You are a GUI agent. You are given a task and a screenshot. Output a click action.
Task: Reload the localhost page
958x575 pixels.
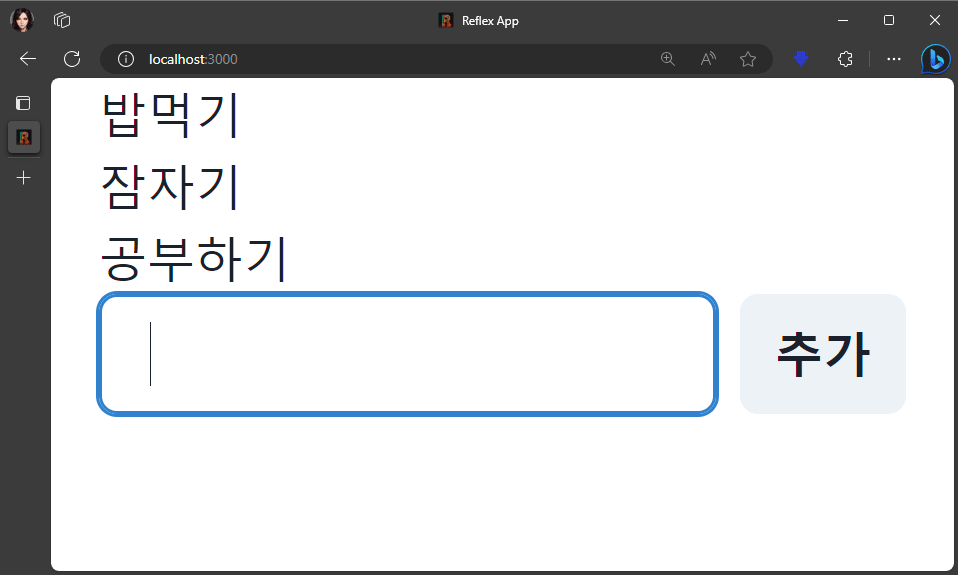[x=72, y=59]
